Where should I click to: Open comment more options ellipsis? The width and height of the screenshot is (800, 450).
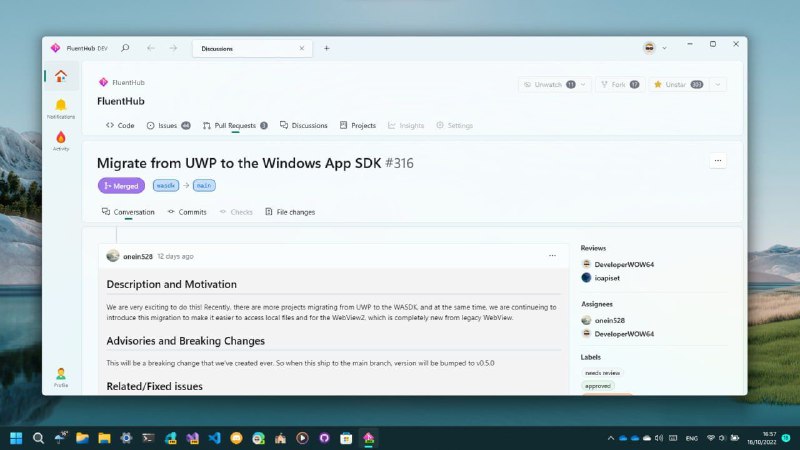pos(552,256)
